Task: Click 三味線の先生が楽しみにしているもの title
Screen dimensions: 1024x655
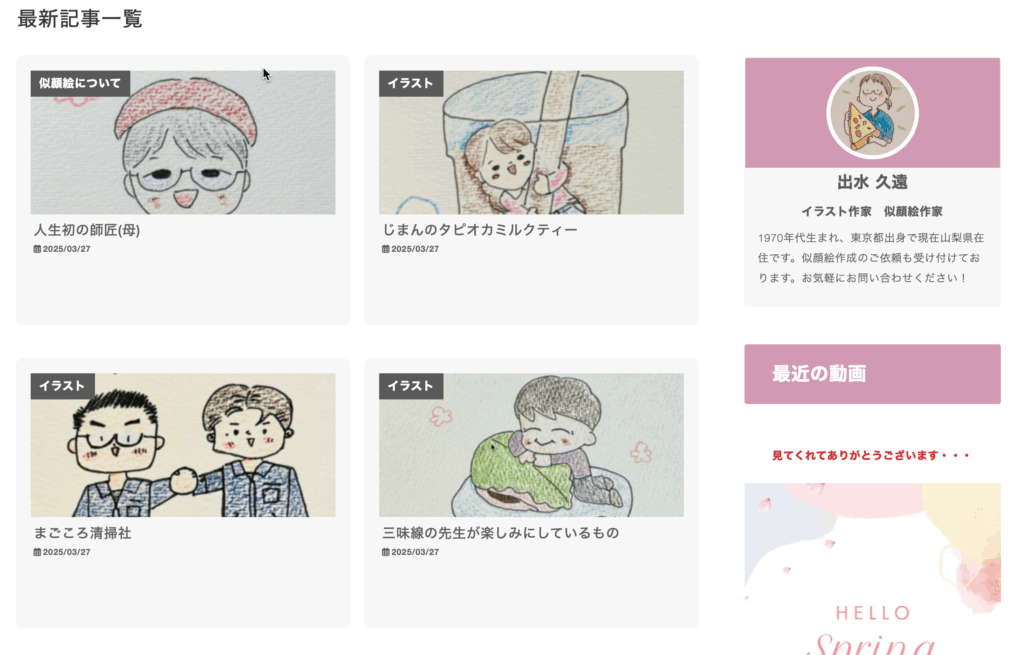Action: pos(500,533)
